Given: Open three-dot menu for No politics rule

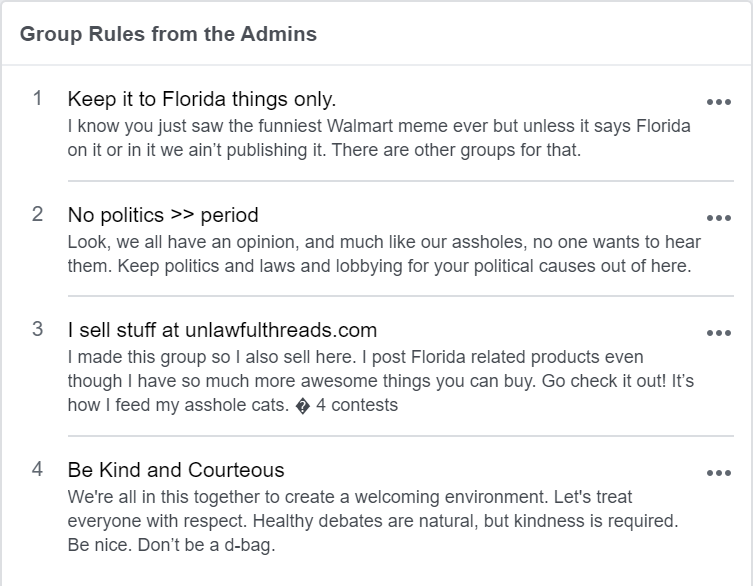Looking at the screenshot, I should tap(718, 218).
